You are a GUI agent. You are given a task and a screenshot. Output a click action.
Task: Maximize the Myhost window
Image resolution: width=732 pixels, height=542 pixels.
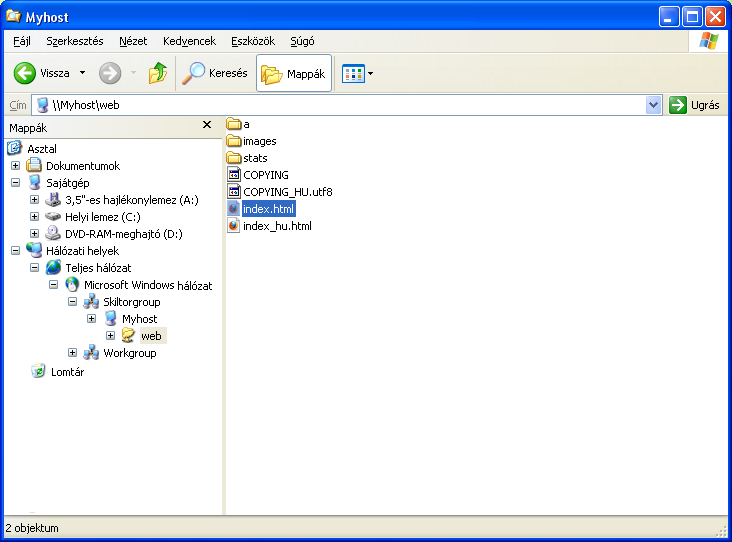pos(692,17)
